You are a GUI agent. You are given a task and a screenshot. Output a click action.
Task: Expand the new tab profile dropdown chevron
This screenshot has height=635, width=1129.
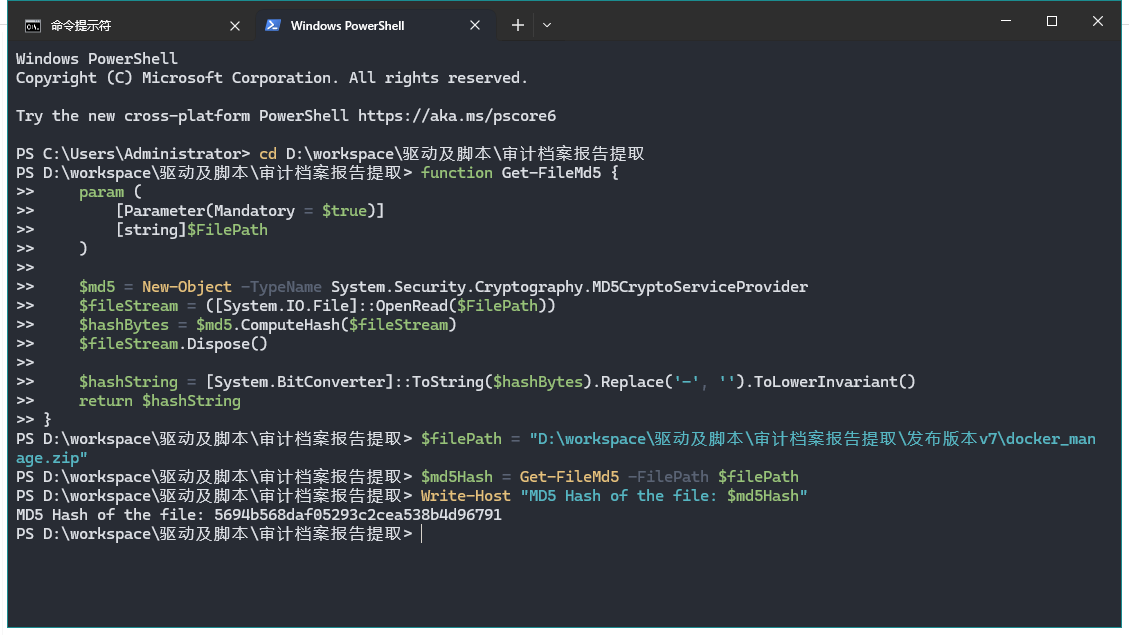pyautogui.click(x=547, y=26)
